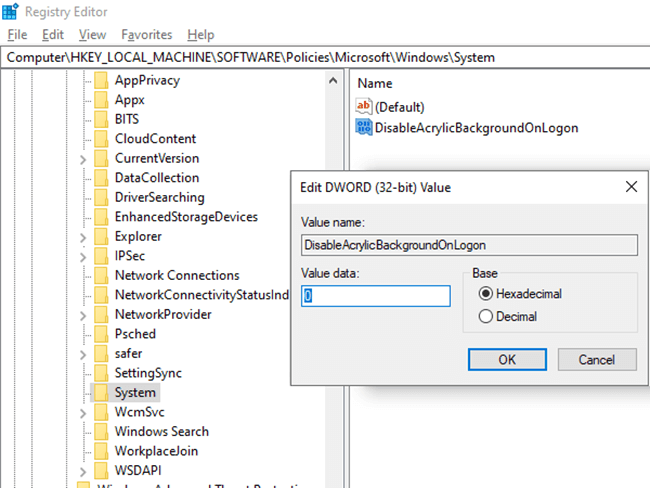This screenshot has height=488, width=650.
Task: Open the View menu
Action: point(92,34)
